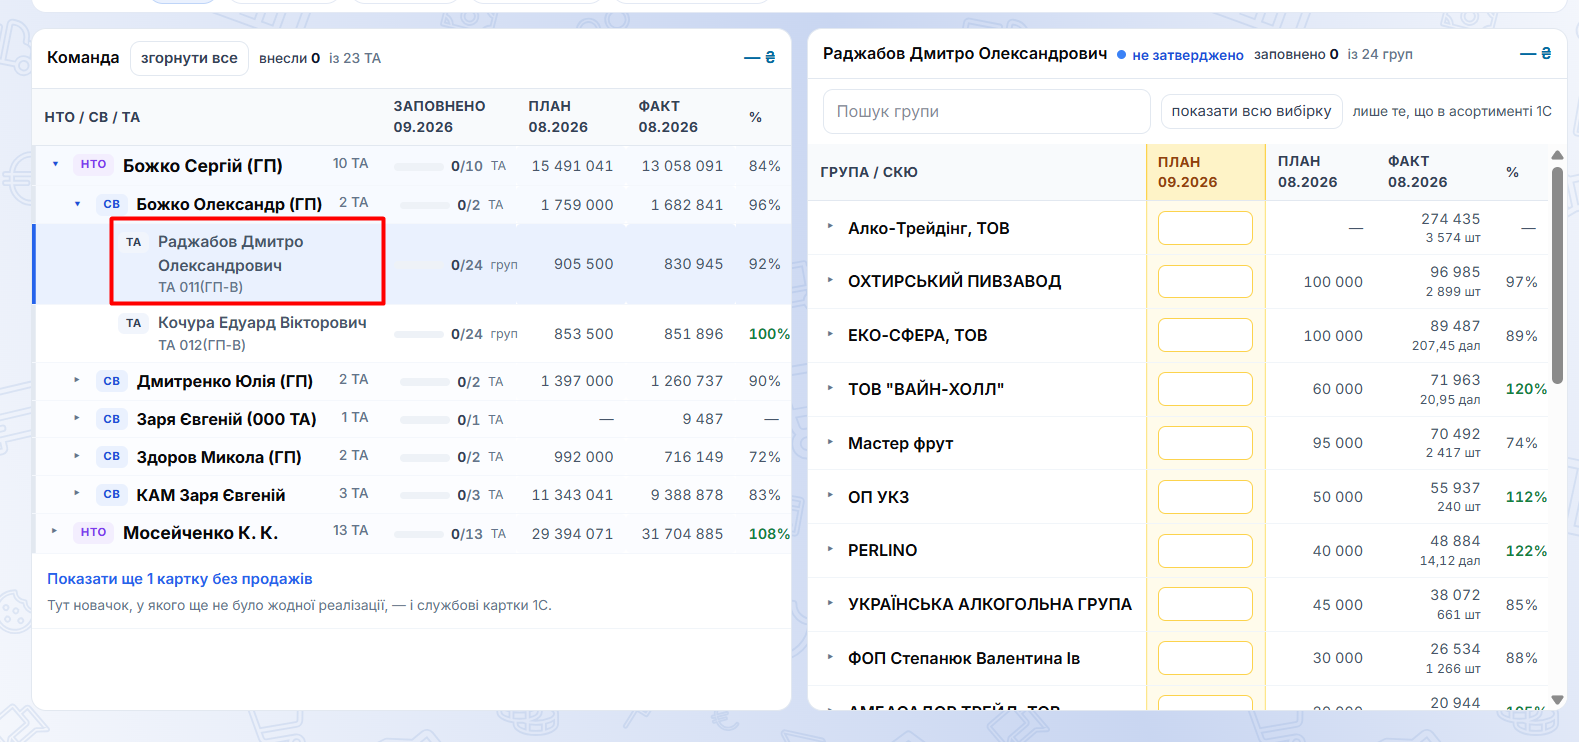Select the Кочура Едуард Вікторович team row
The image size is (1579, 742).
click(x=412, y=334)
